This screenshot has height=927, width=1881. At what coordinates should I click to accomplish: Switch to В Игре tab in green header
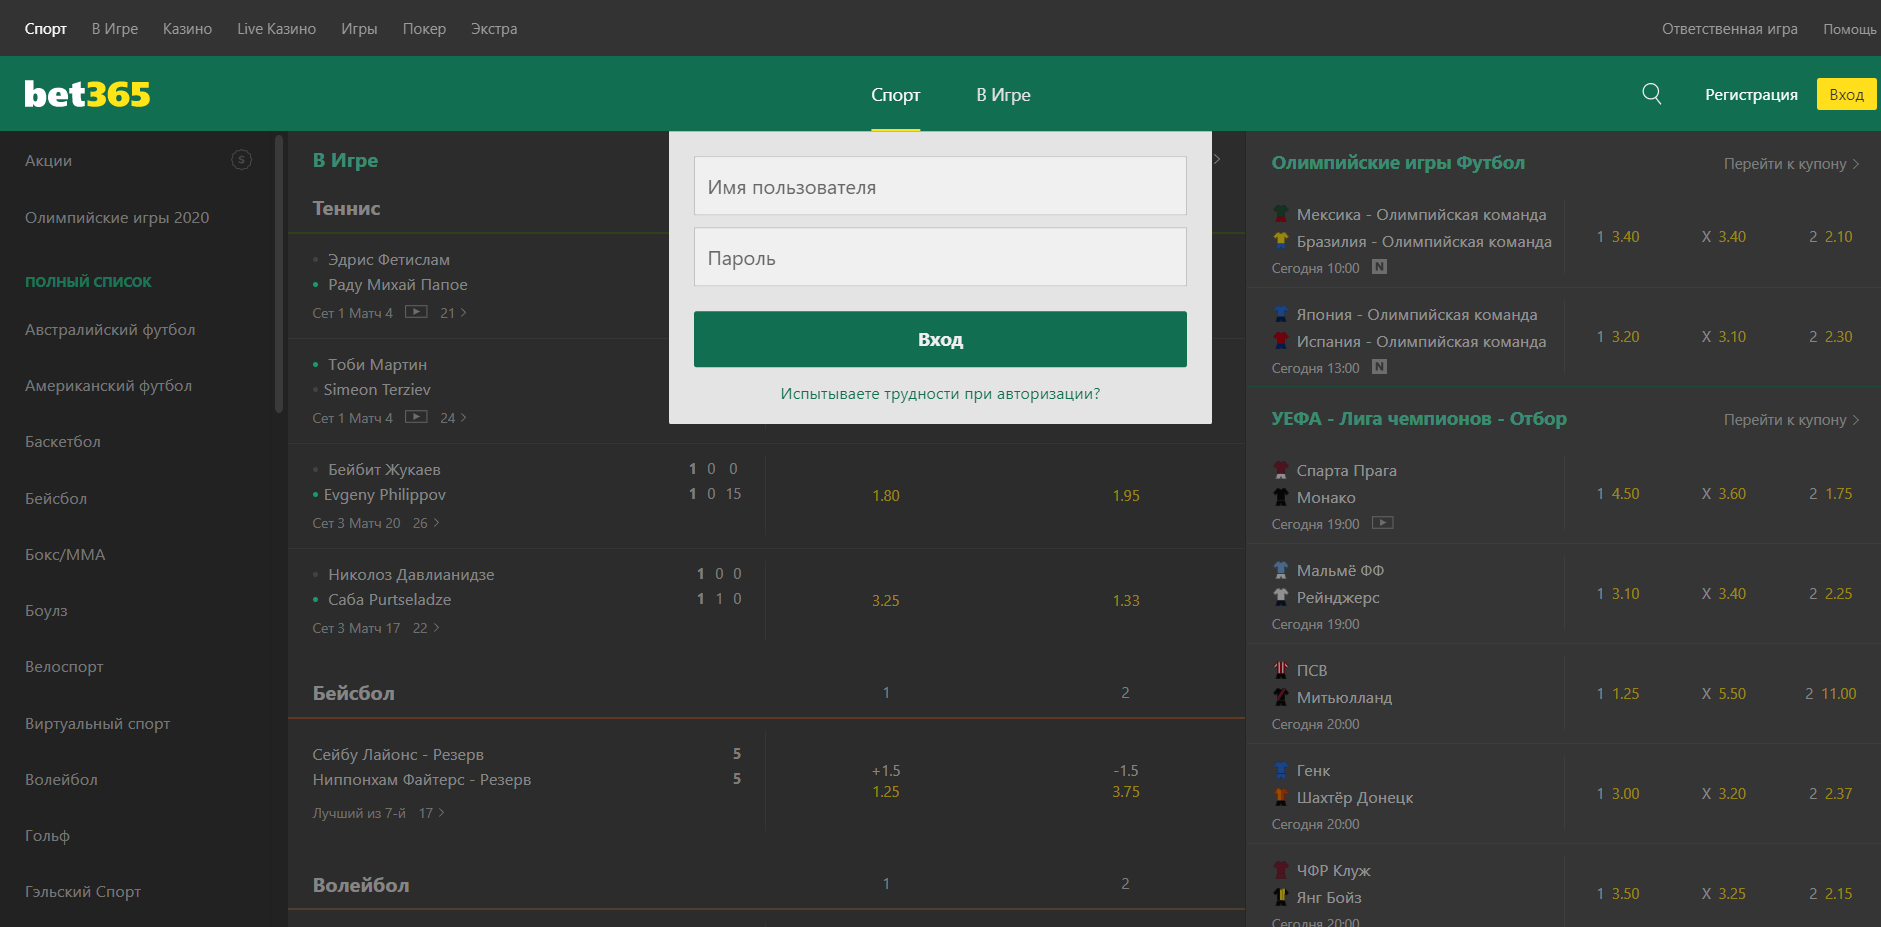point(1003,95)
